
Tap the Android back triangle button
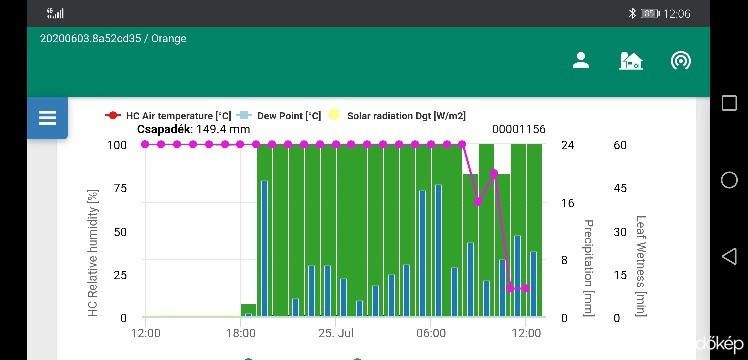coord(729,257)
